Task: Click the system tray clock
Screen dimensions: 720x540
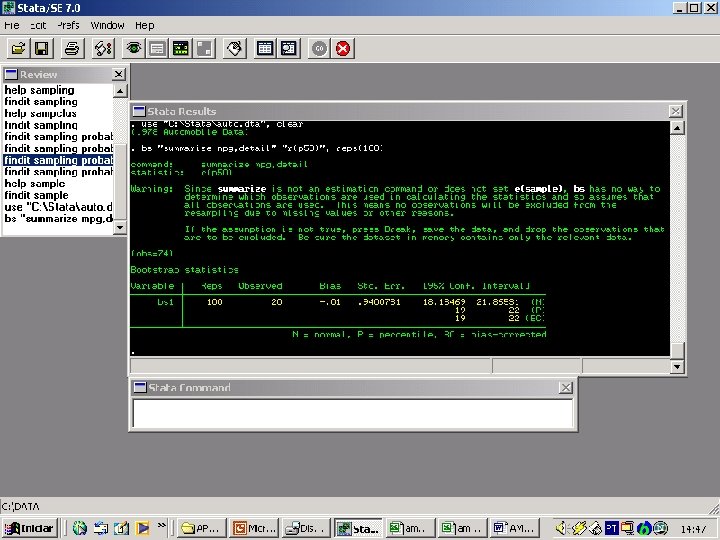Action: (693, 529)
